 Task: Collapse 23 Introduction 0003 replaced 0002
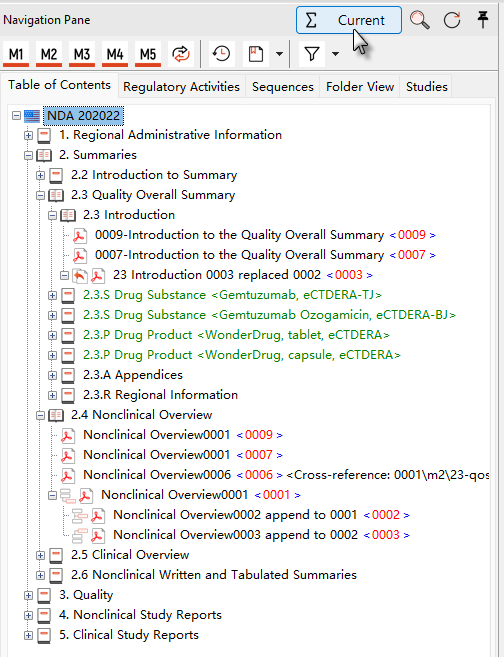click(x=64, y=275)
